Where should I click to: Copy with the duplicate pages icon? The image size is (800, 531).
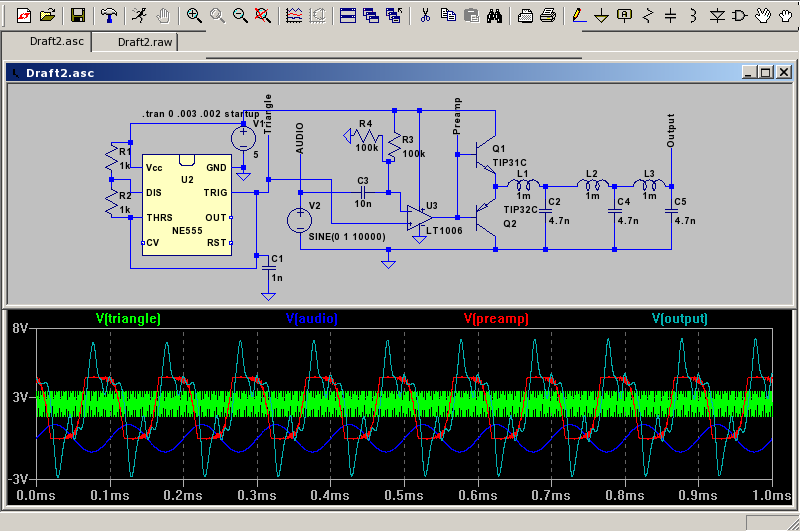[448, 16]
